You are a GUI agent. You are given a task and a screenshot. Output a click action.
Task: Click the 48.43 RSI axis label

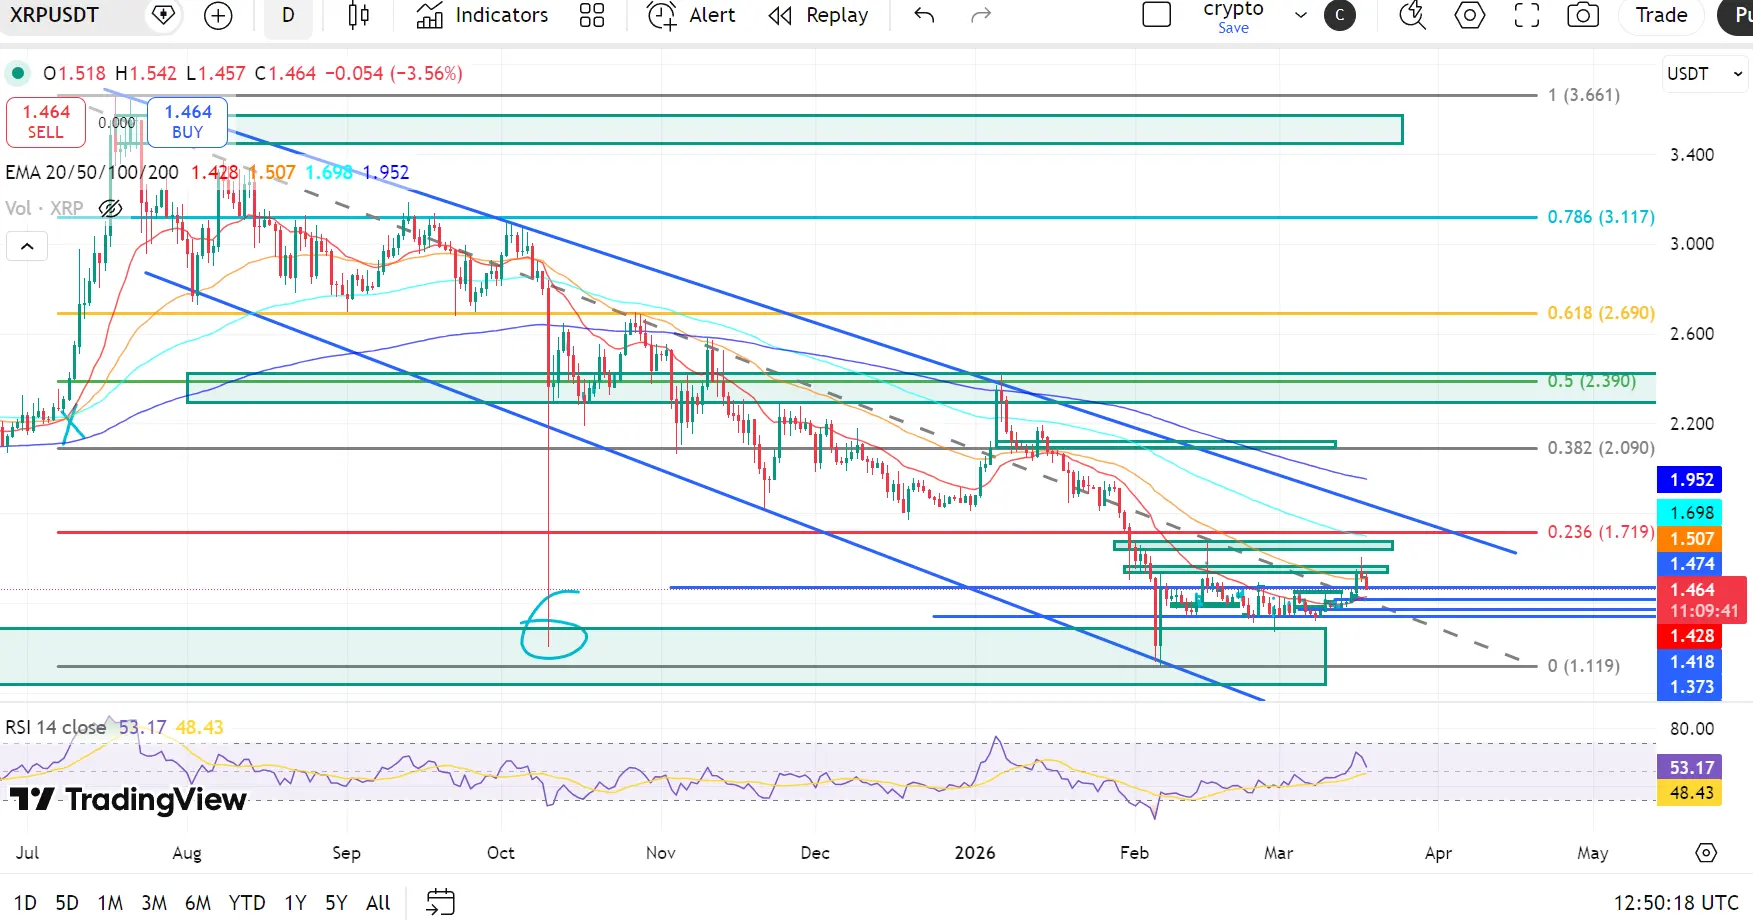point(1689,793)
